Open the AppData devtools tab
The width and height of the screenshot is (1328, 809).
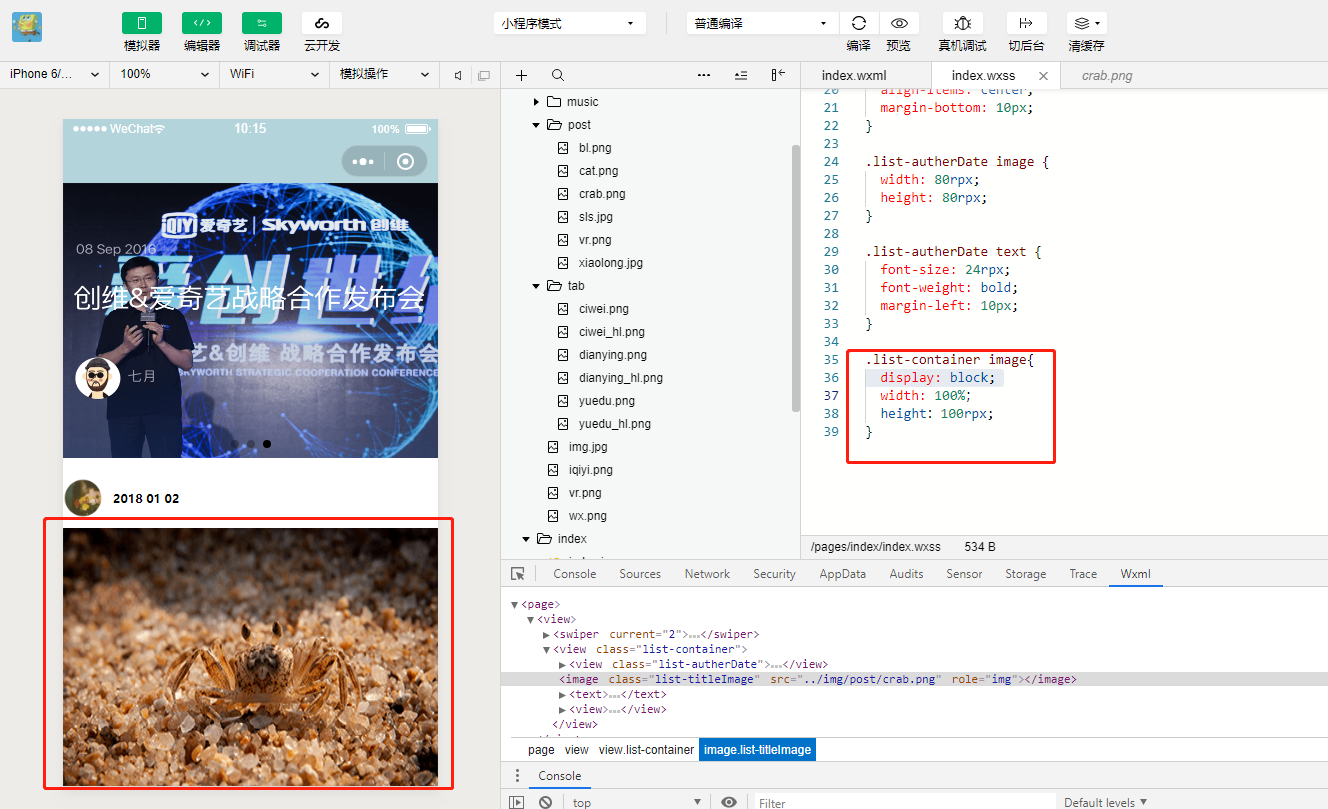coord(842,574)
